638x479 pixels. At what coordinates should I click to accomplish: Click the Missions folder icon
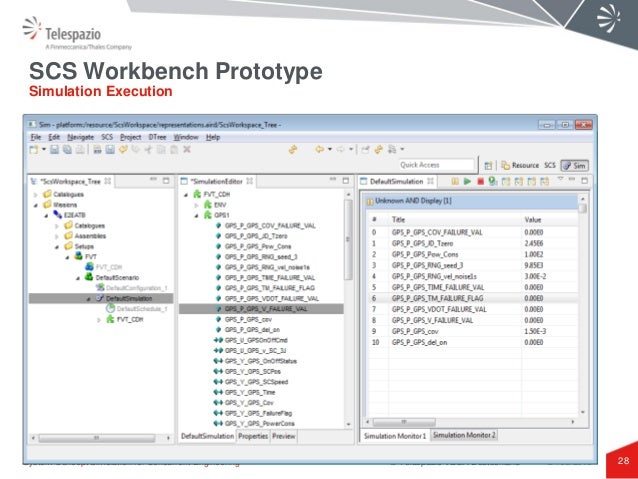click(47, 204)
